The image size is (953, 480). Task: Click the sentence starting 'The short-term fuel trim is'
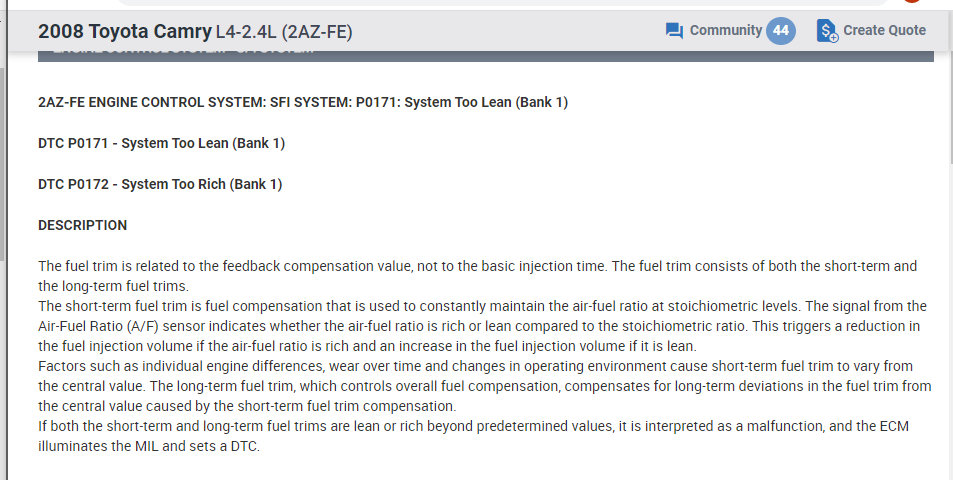[x=300, y=306]
